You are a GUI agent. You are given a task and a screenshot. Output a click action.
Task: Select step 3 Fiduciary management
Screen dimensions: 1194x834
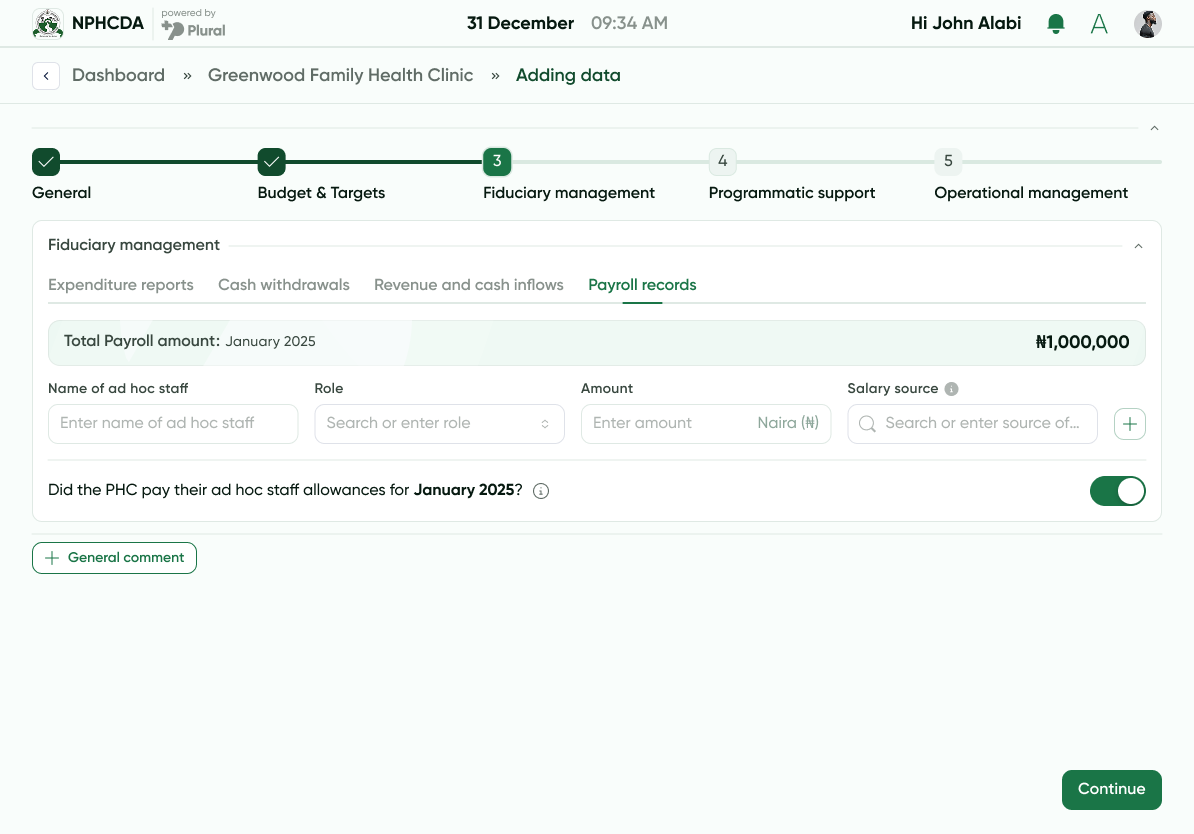pos(497,161)
